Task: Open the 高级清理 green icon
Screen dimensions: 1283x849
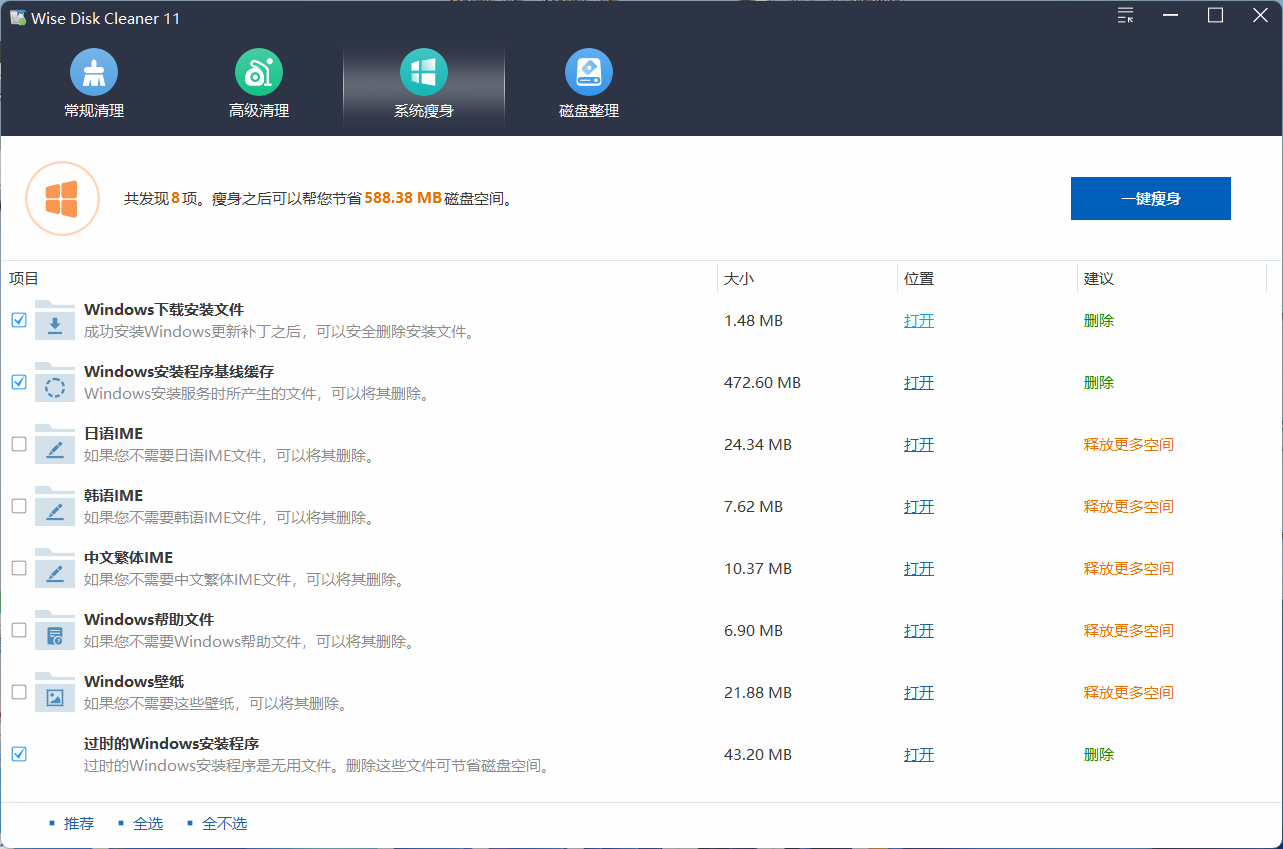Action: coord(259,73)
